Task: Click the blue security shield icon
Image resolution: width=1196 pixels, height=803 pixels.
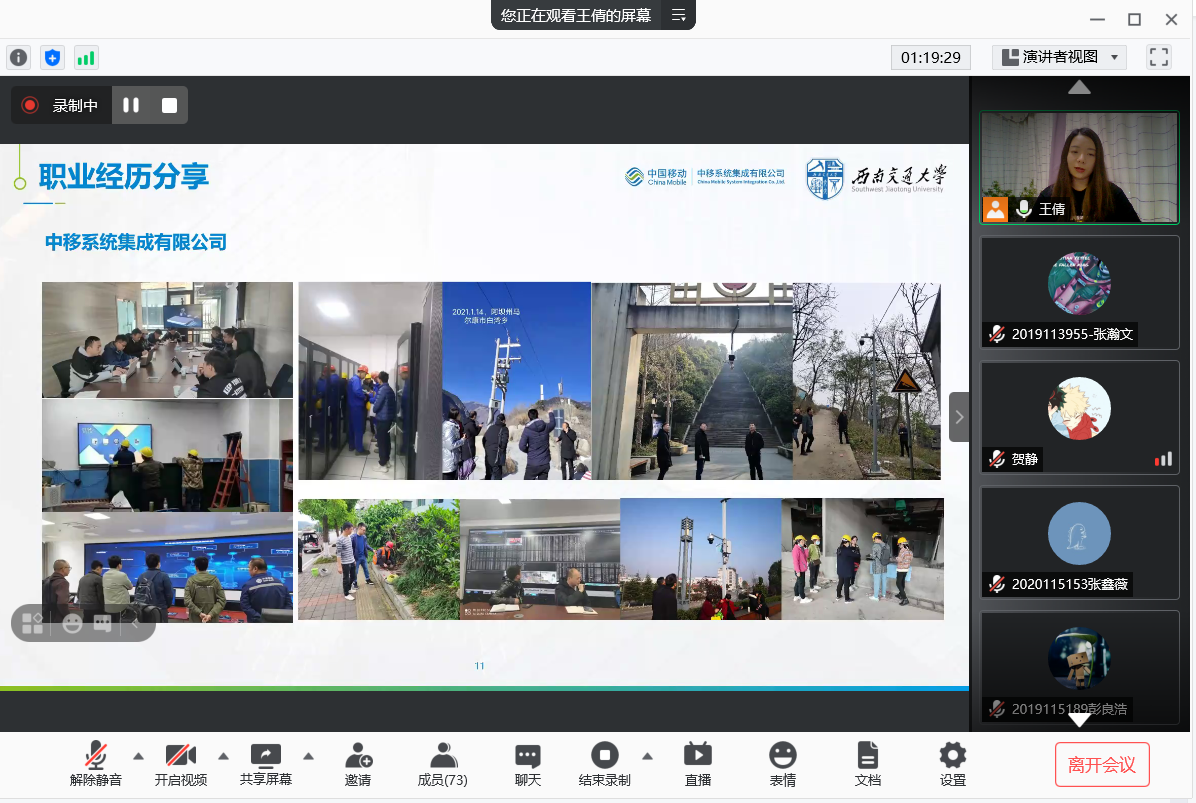Action: [52, 58]
